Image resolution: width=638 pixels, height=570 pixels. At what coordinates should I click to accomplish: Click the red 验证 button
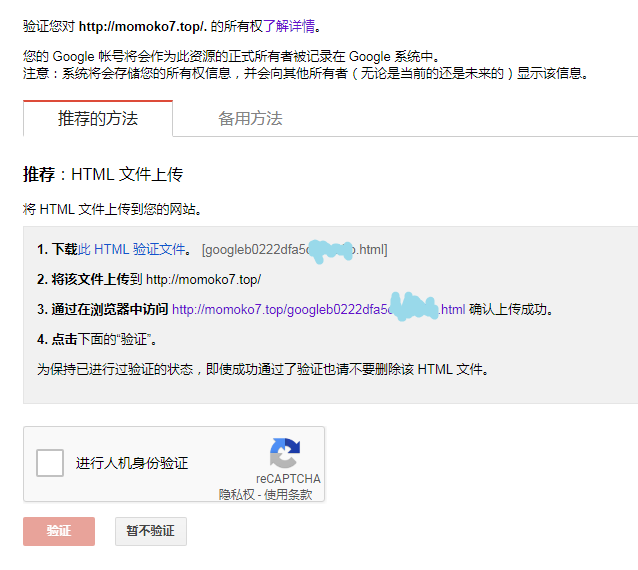59,531
